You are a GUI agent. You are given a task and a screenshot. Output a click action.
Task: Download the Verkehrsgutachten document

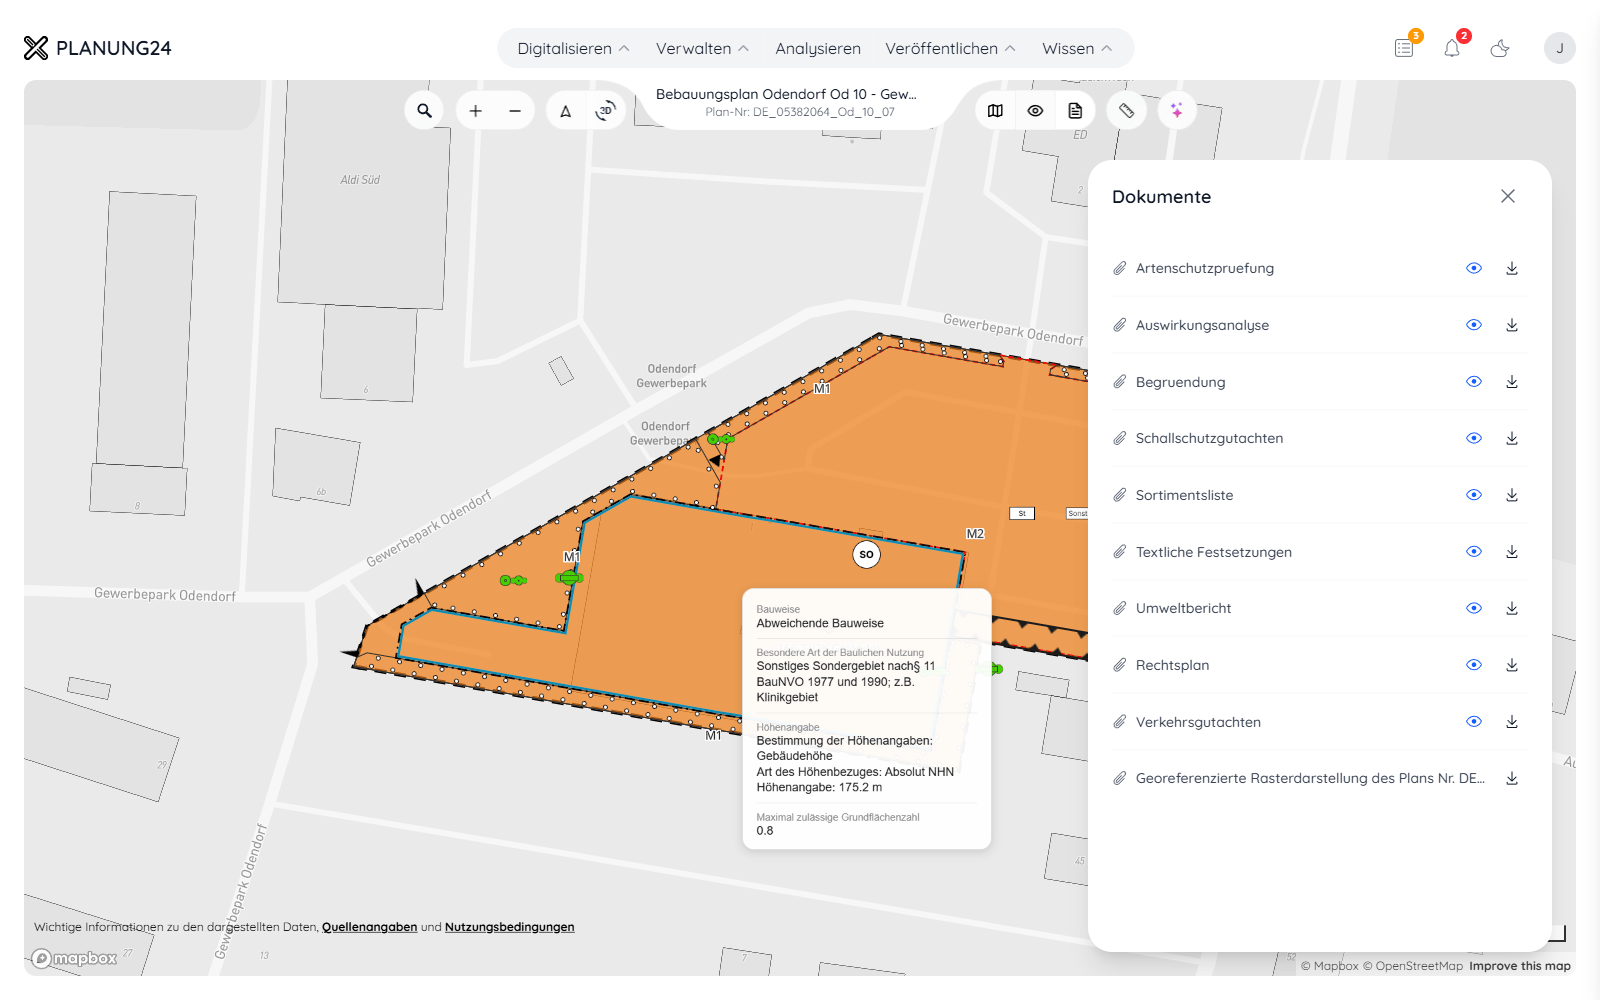(1512, 722)
